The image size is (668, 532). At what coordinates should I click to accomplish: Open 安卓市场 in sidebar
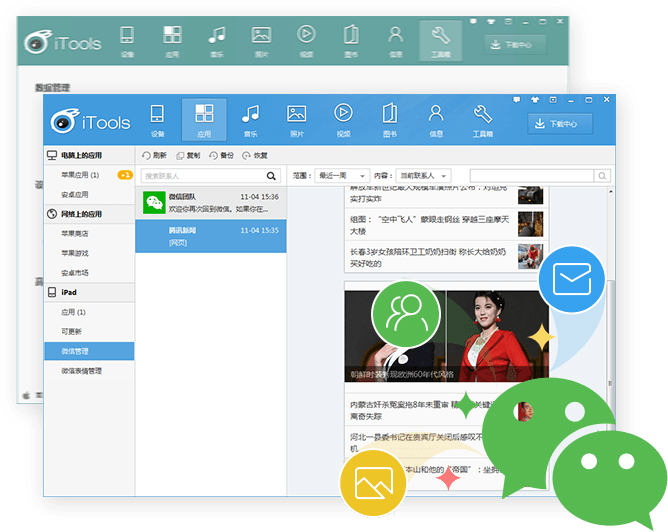tap(75, 273)
